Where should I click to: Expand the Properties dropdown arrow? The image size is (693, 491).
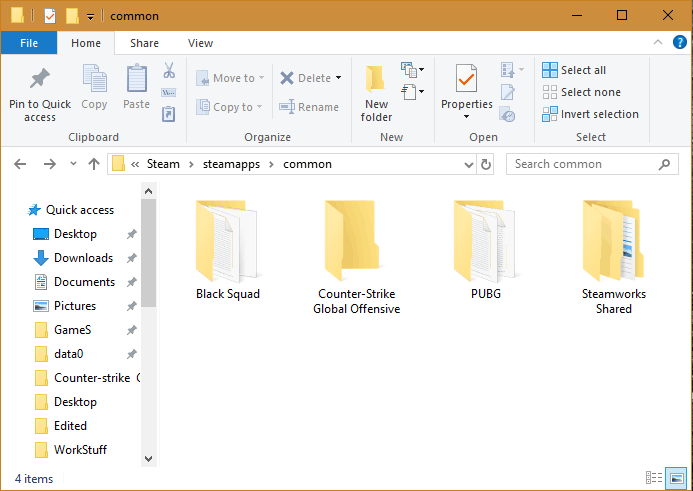(466, 117)
